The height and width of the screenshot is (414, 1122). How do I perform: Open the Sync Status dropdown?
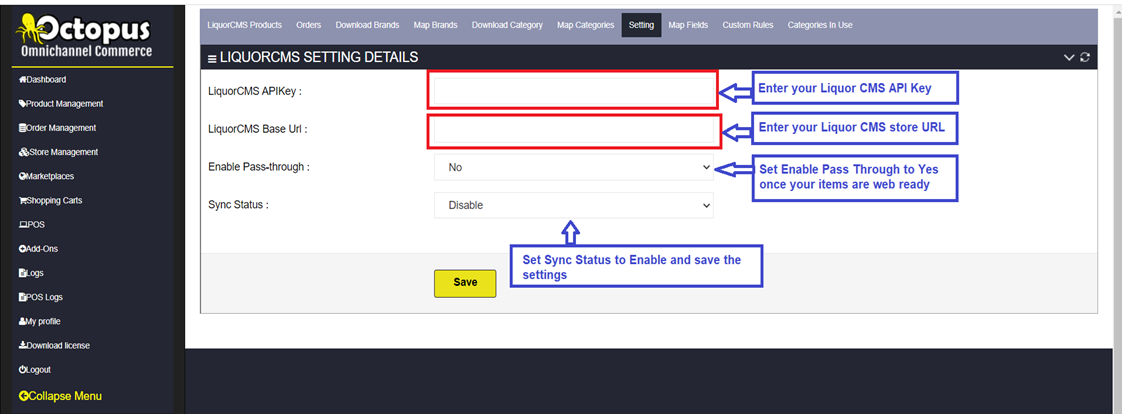[x=573, y=205]
